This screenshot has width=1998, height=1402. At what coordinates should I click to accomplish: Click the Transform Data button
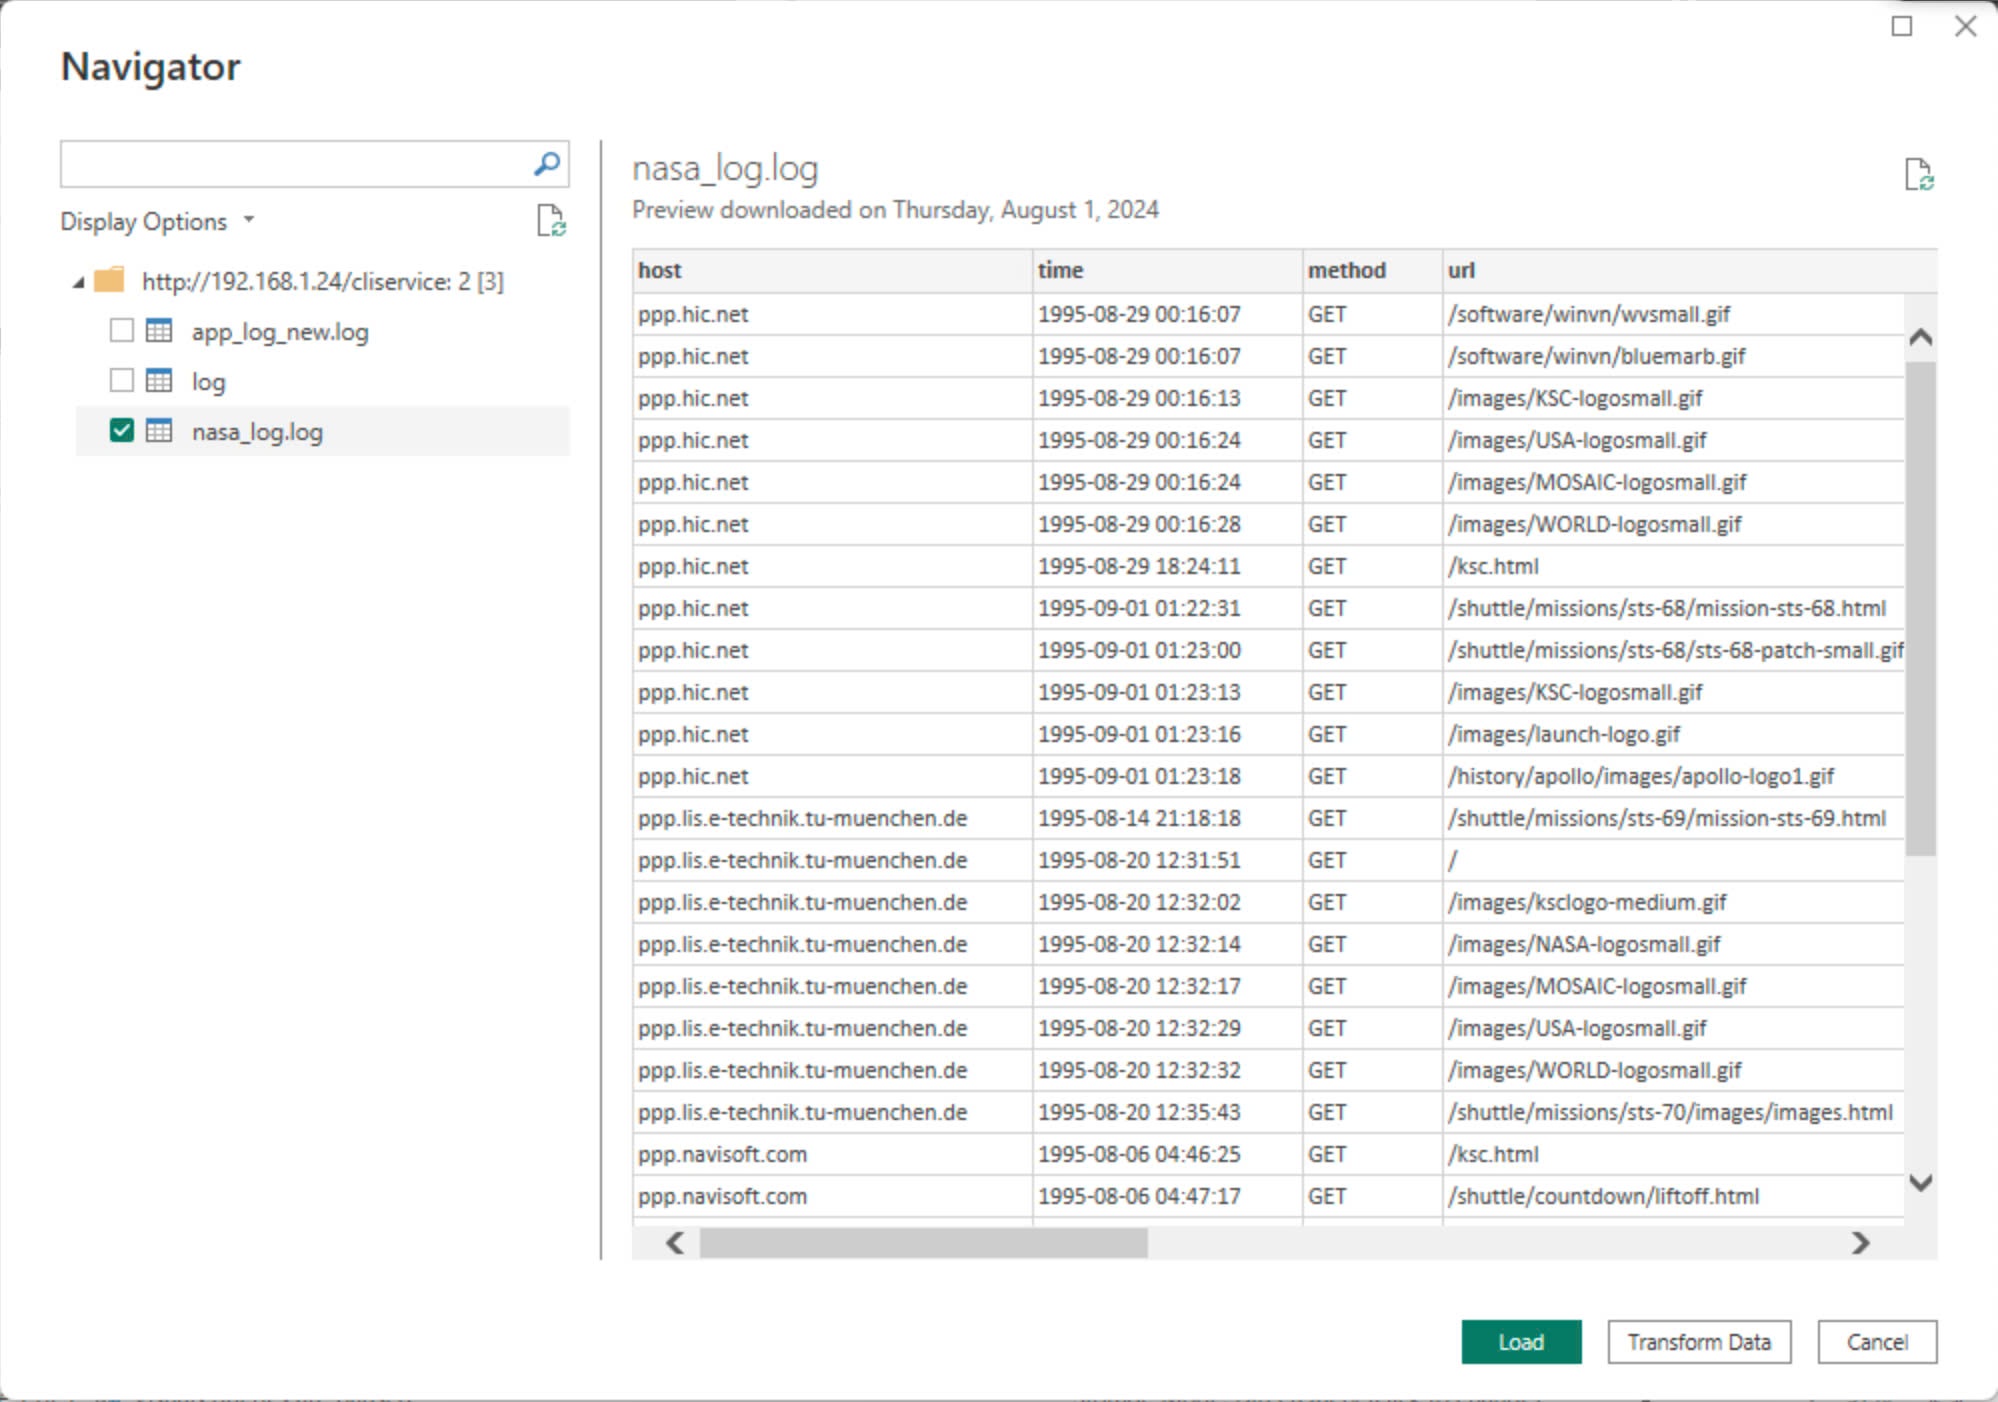[1698, 1341]
